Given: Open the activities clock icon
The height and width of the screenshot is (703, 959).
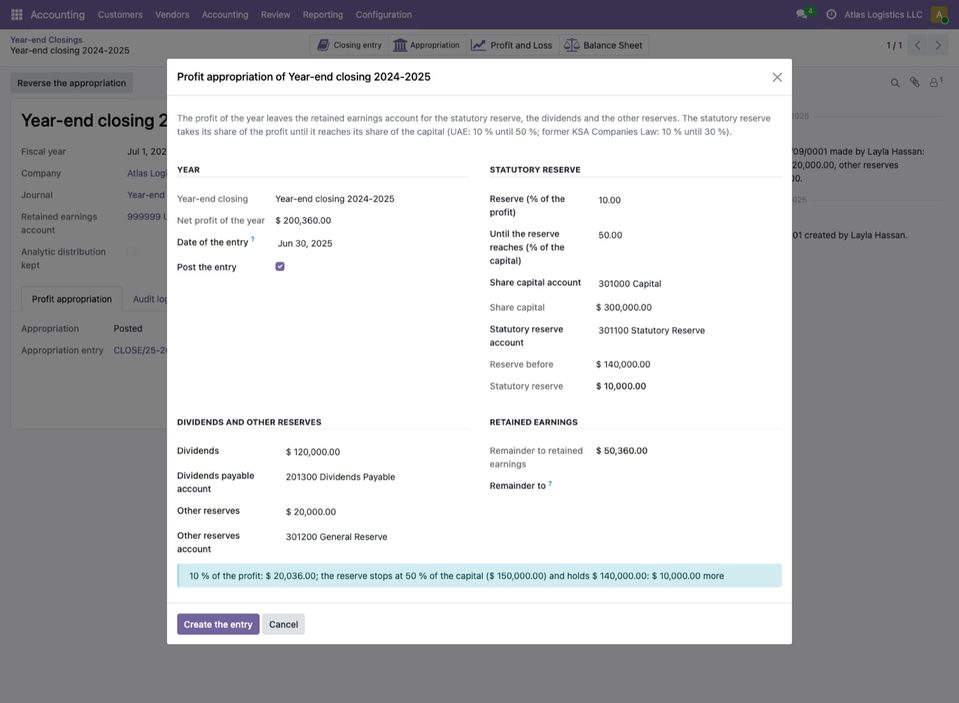Looking at the screenshot, I should pyautogui.click(x=831, y=14).
